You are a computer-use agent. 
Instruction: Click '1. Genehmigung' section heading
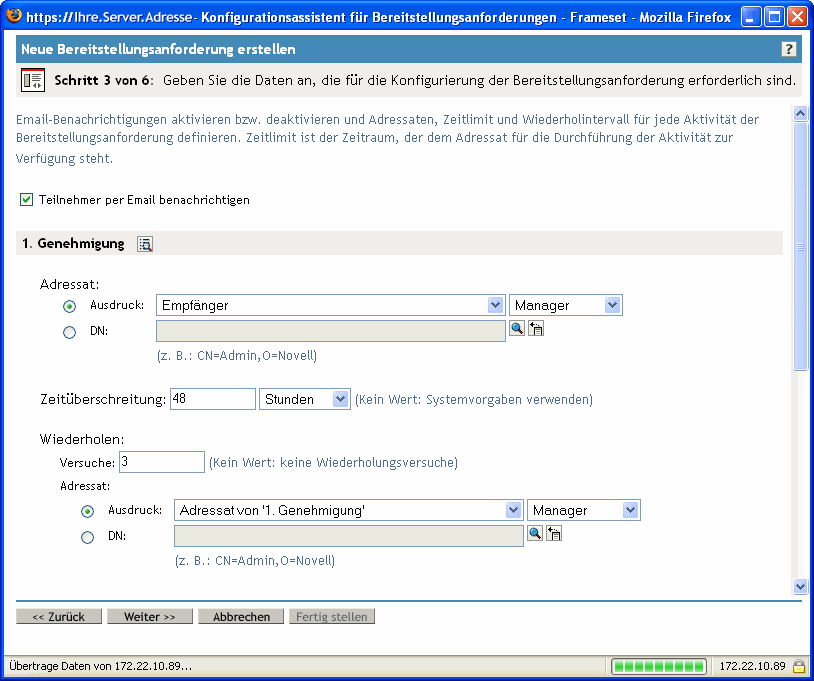coord(73,243)
